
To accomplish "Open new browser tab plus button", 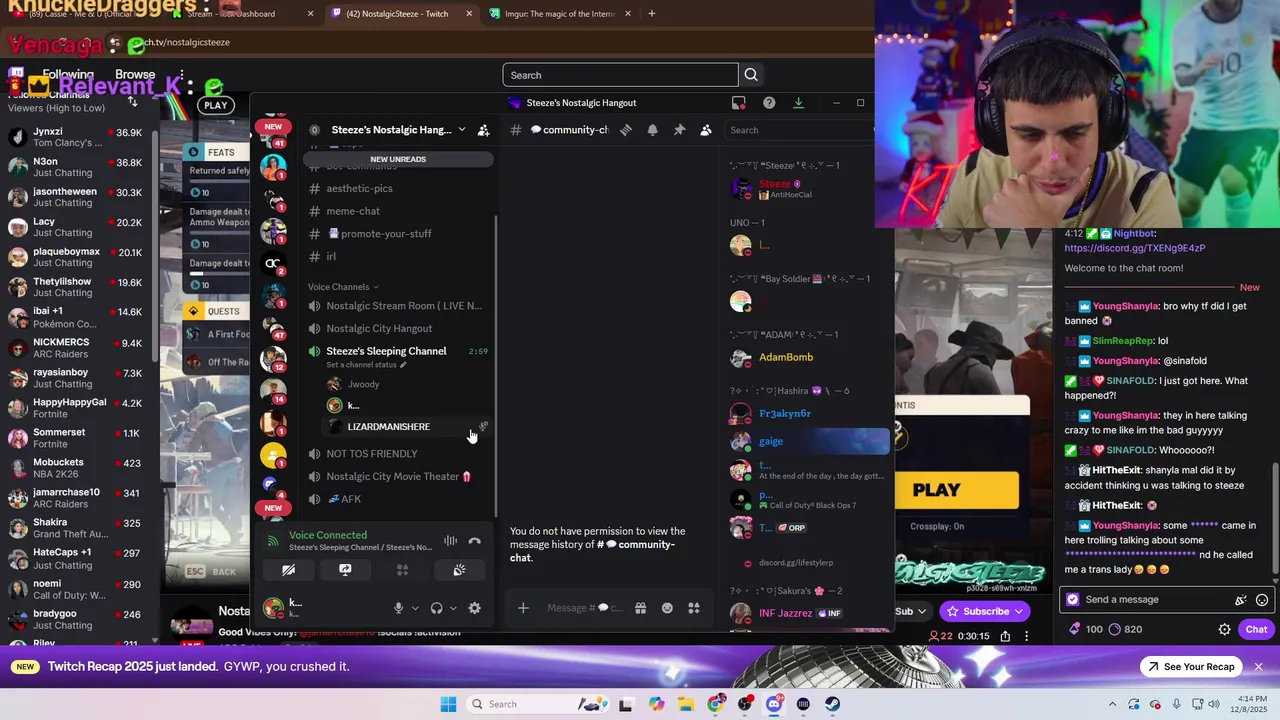I will point(652,14).
